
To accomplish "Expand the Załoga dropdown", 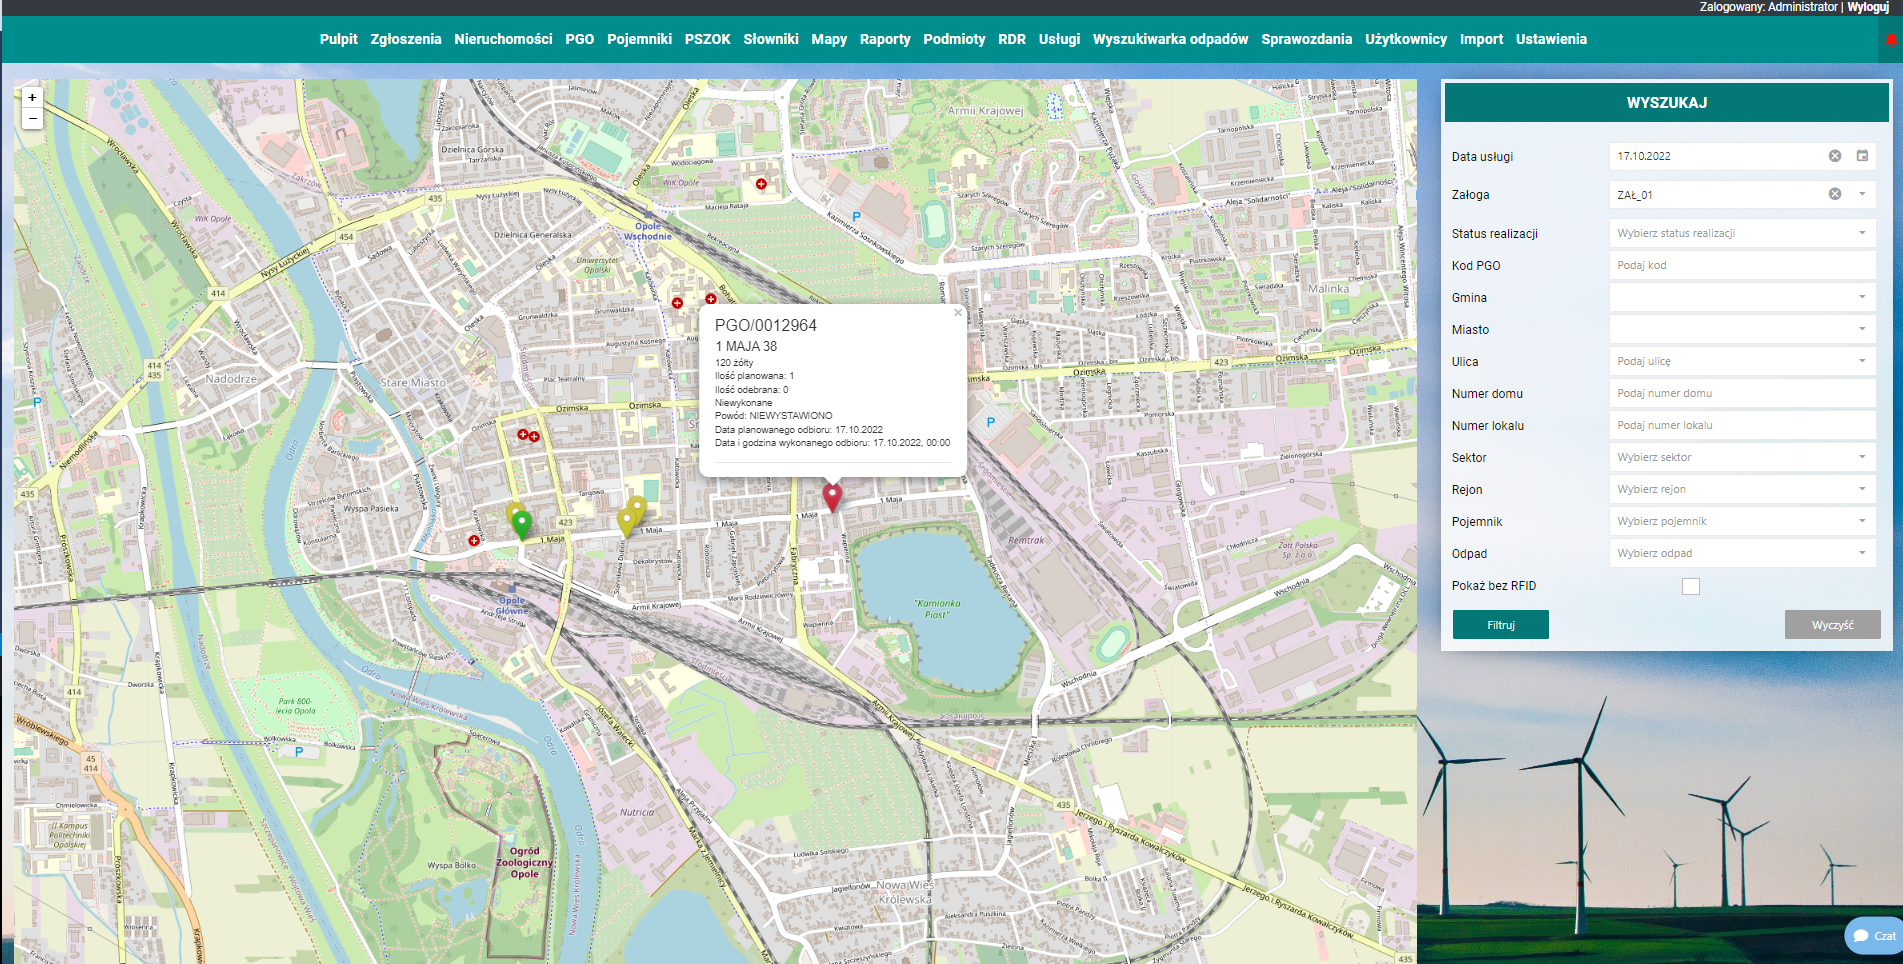I will coord(1862,194).
